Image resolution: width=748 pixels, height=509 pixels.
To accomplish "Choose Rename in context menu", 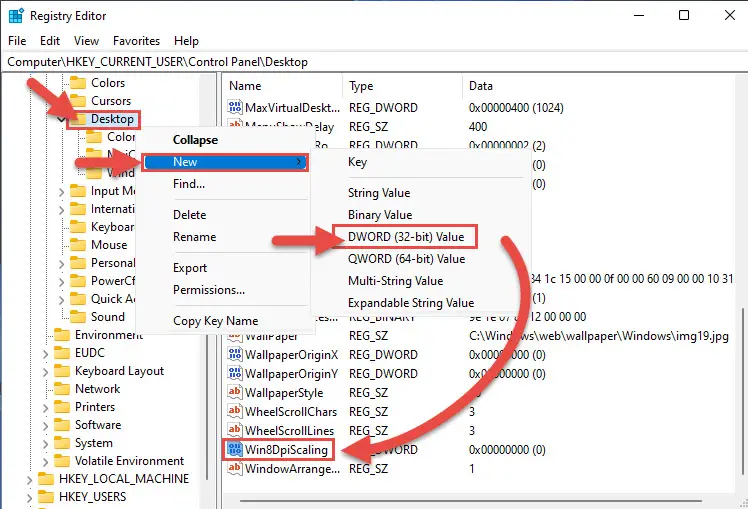I will (195, 237).
